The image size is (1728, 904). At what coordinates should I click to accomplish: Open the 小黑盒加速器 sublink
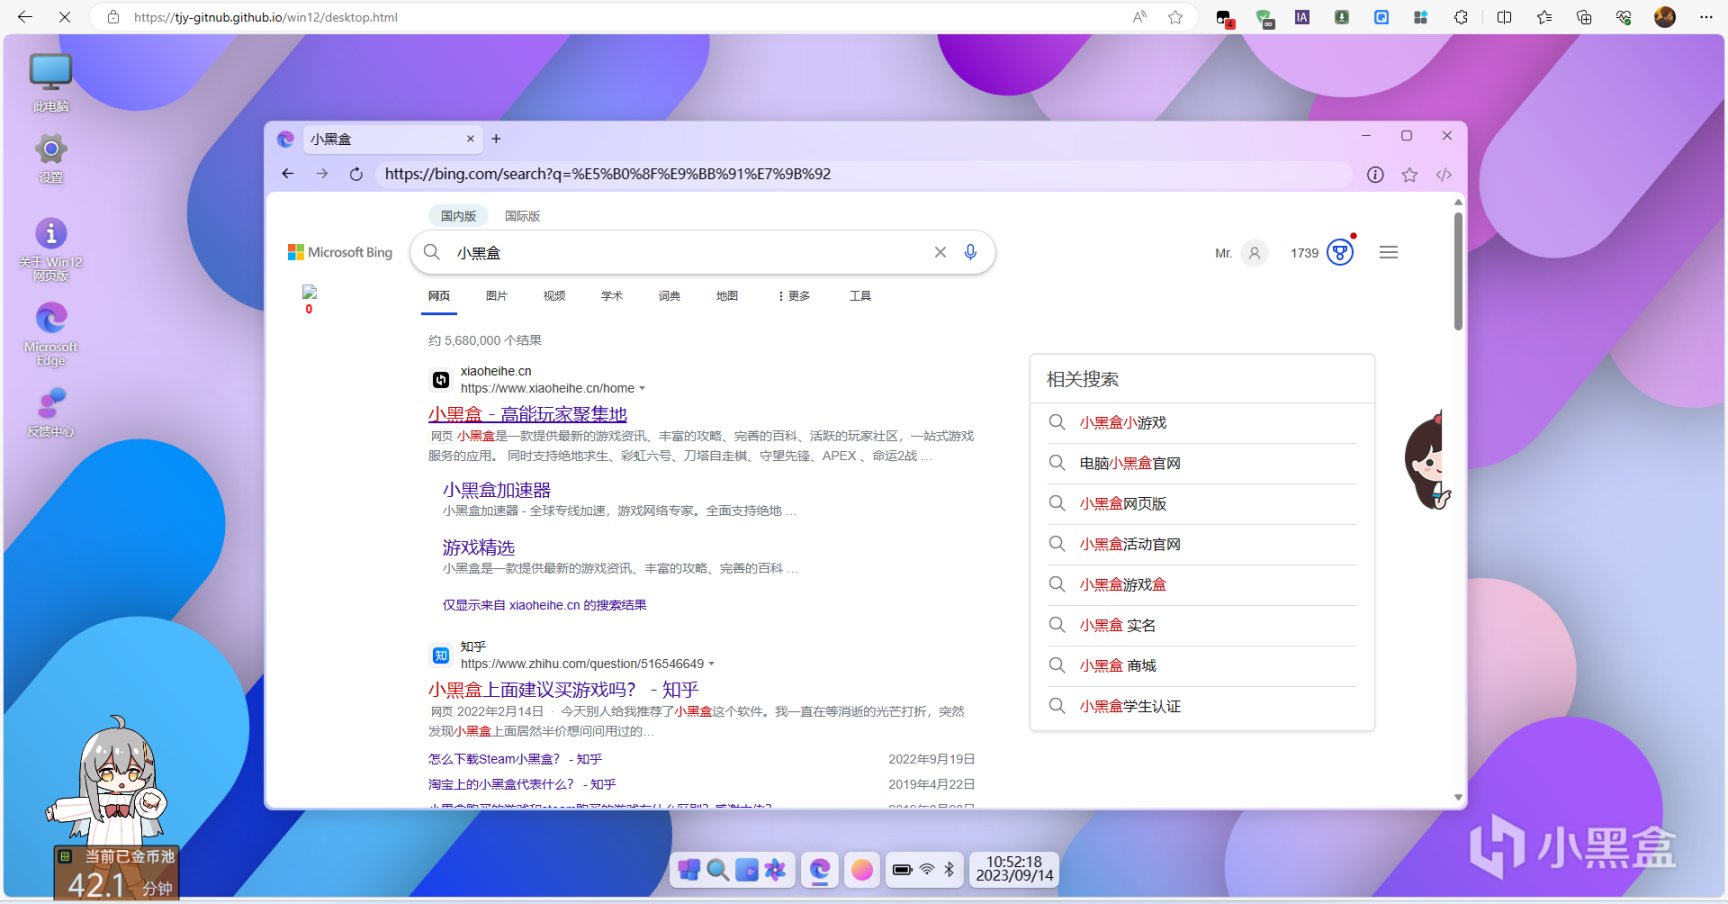(x=497, y=490)
